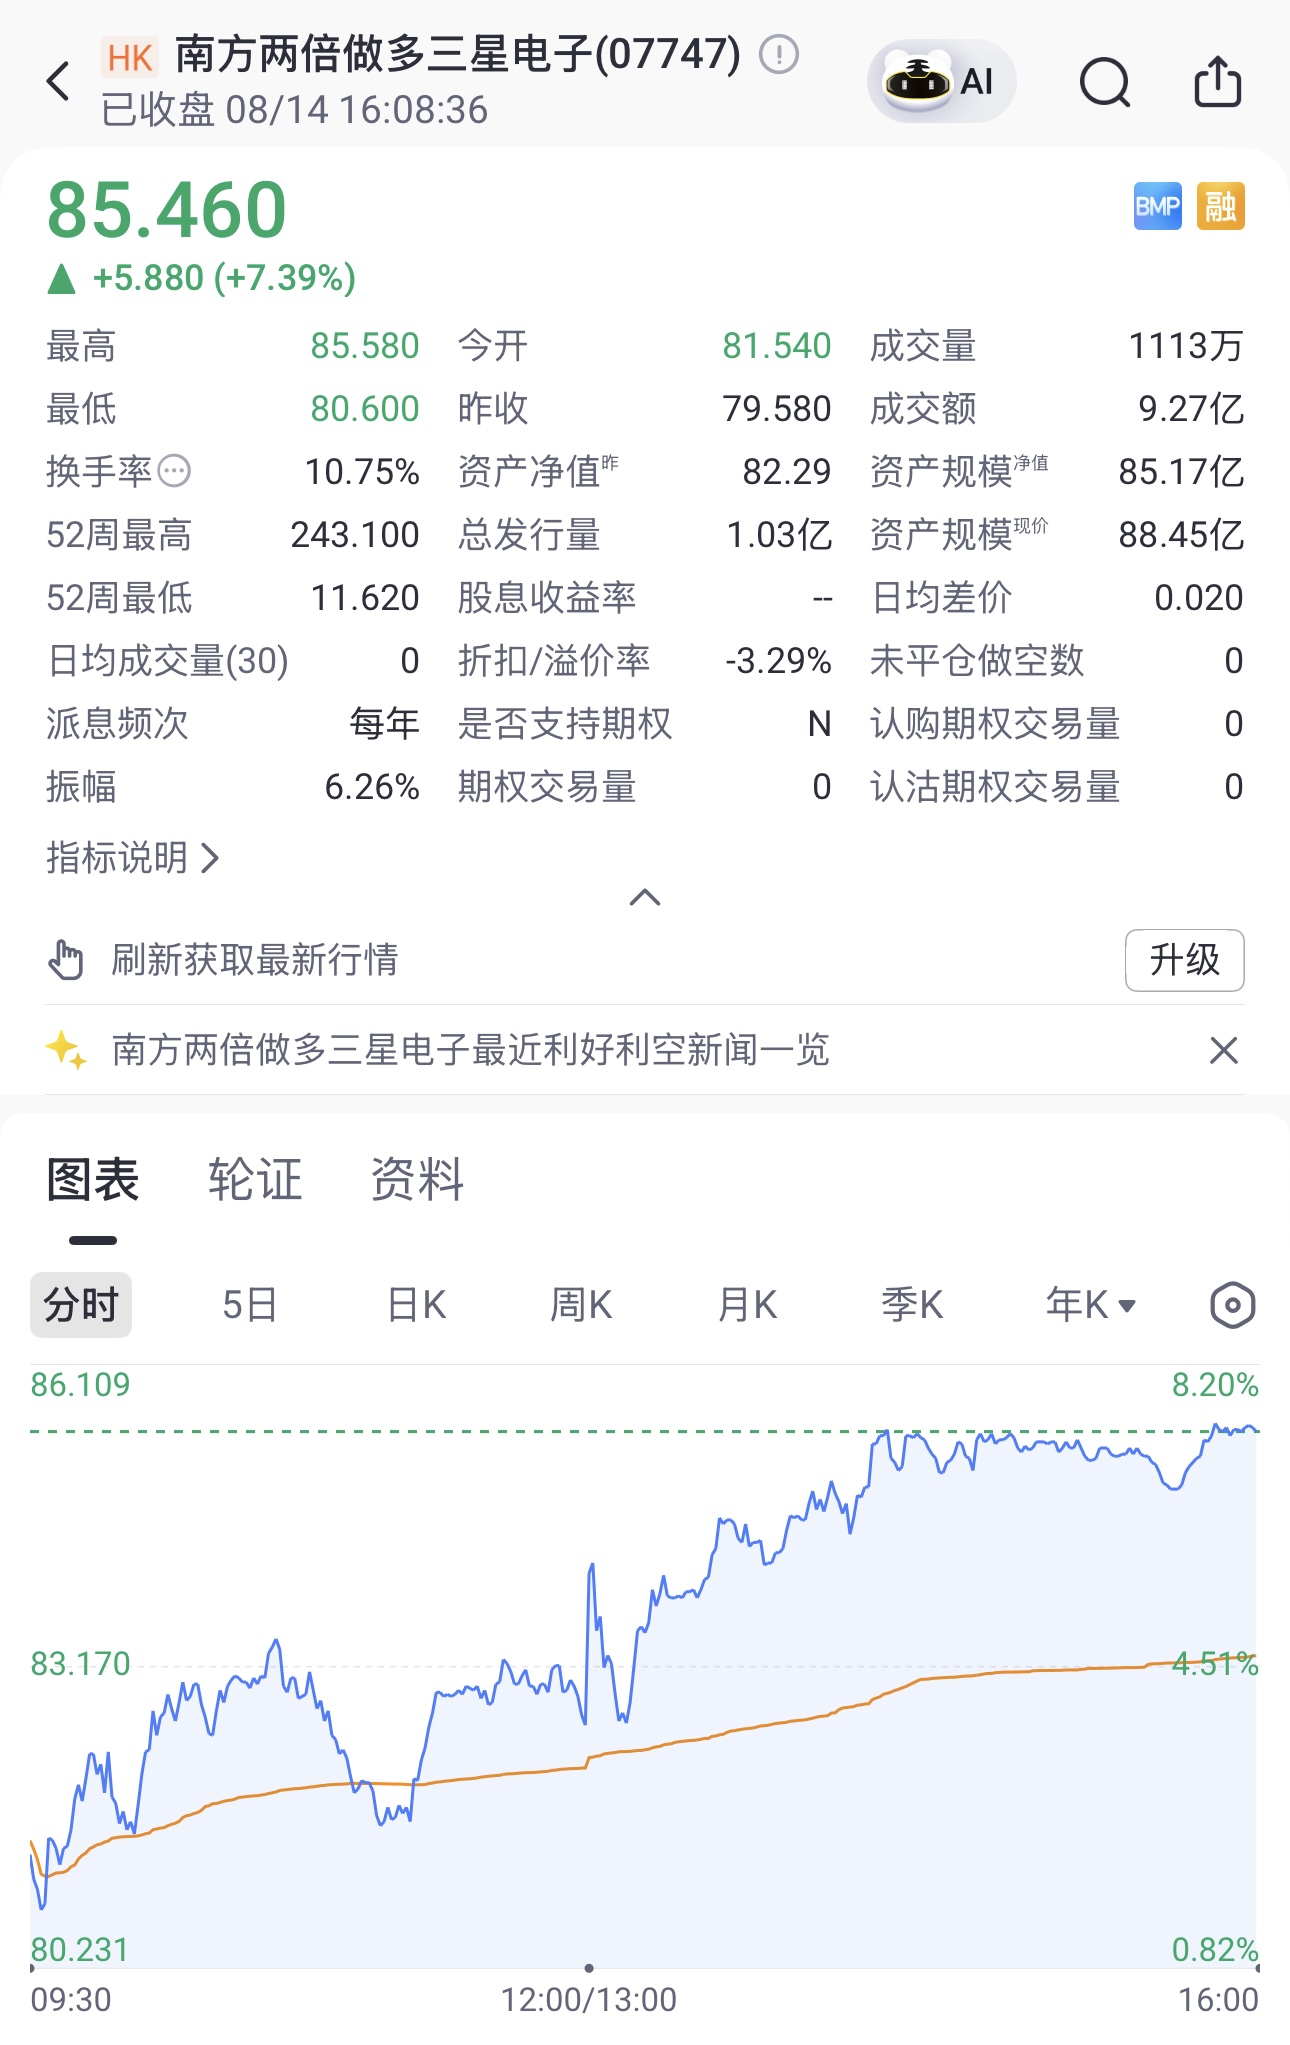Tap the 成交量 value 1113万

(x=1186, y=346)
